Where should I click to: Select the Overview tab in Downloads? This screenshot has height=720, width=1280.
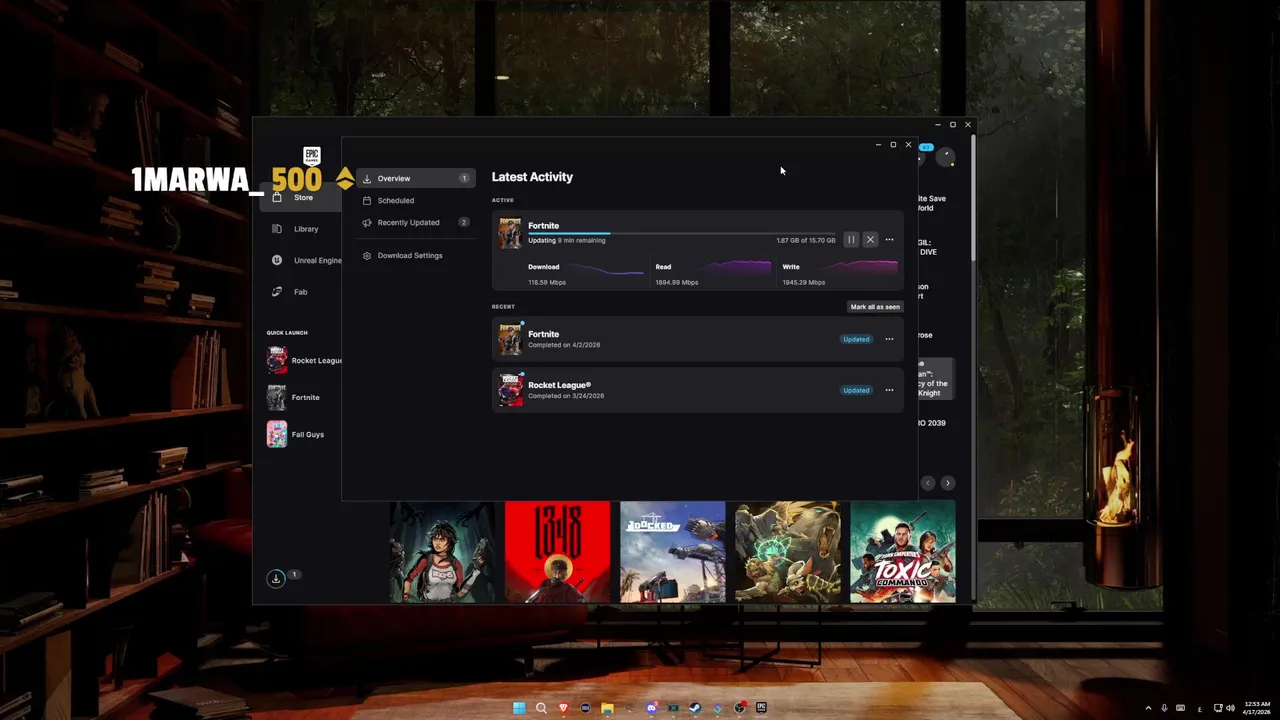point(415,178)
